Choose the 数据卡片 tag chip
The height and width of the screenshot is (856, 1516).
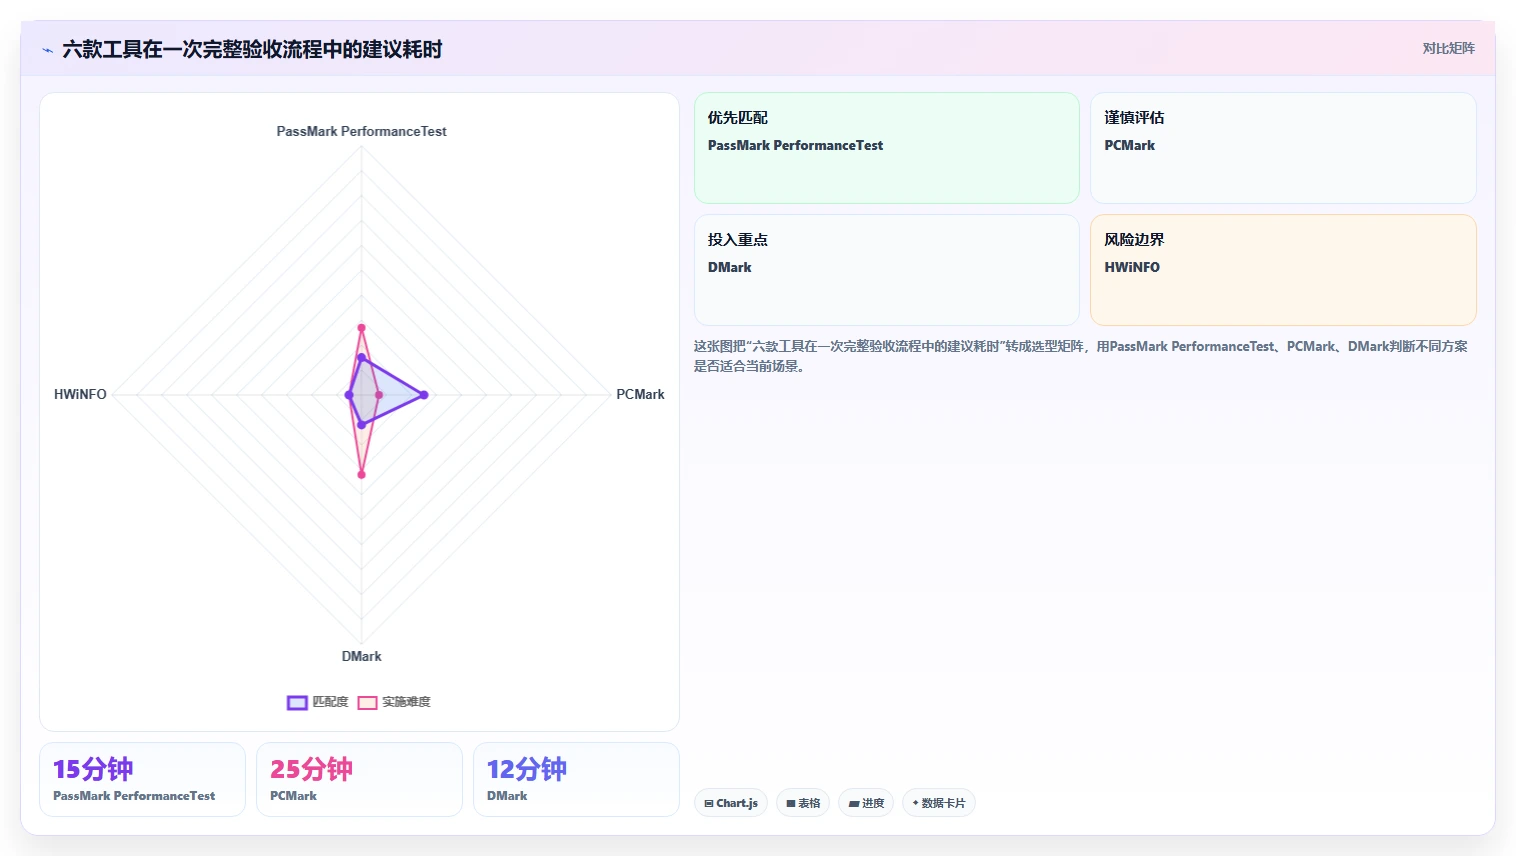pos(939,803)
